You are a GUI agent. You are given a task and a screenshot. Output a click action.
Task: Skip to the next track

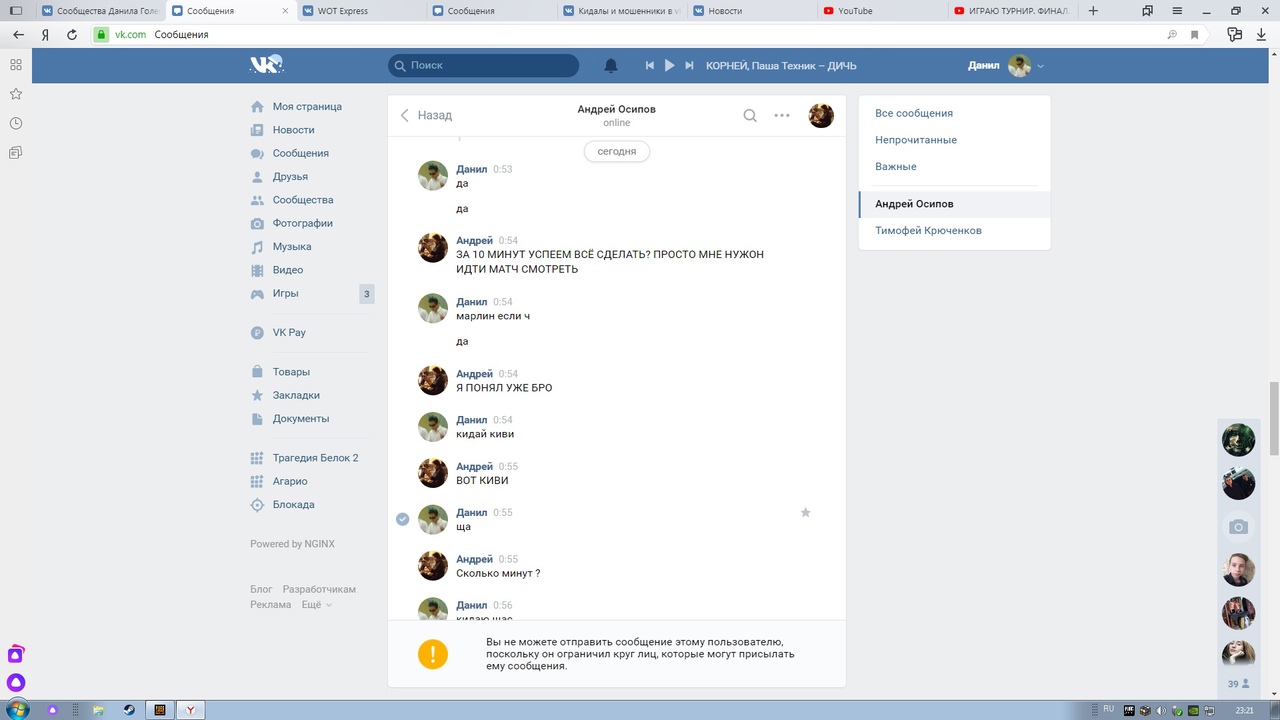pos(689,66)
